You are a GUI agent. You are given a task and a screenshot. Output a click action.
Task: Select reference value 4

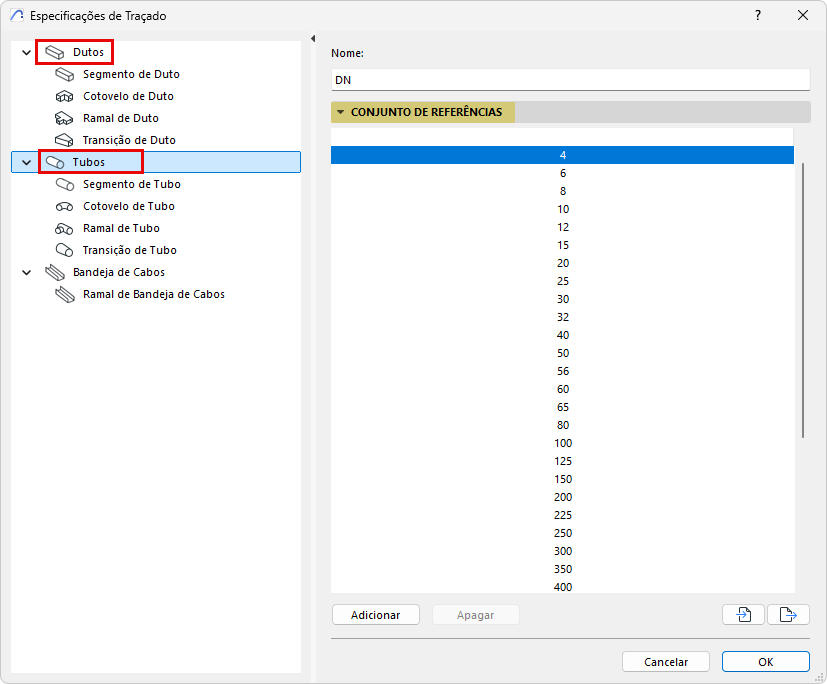point(562,155)
